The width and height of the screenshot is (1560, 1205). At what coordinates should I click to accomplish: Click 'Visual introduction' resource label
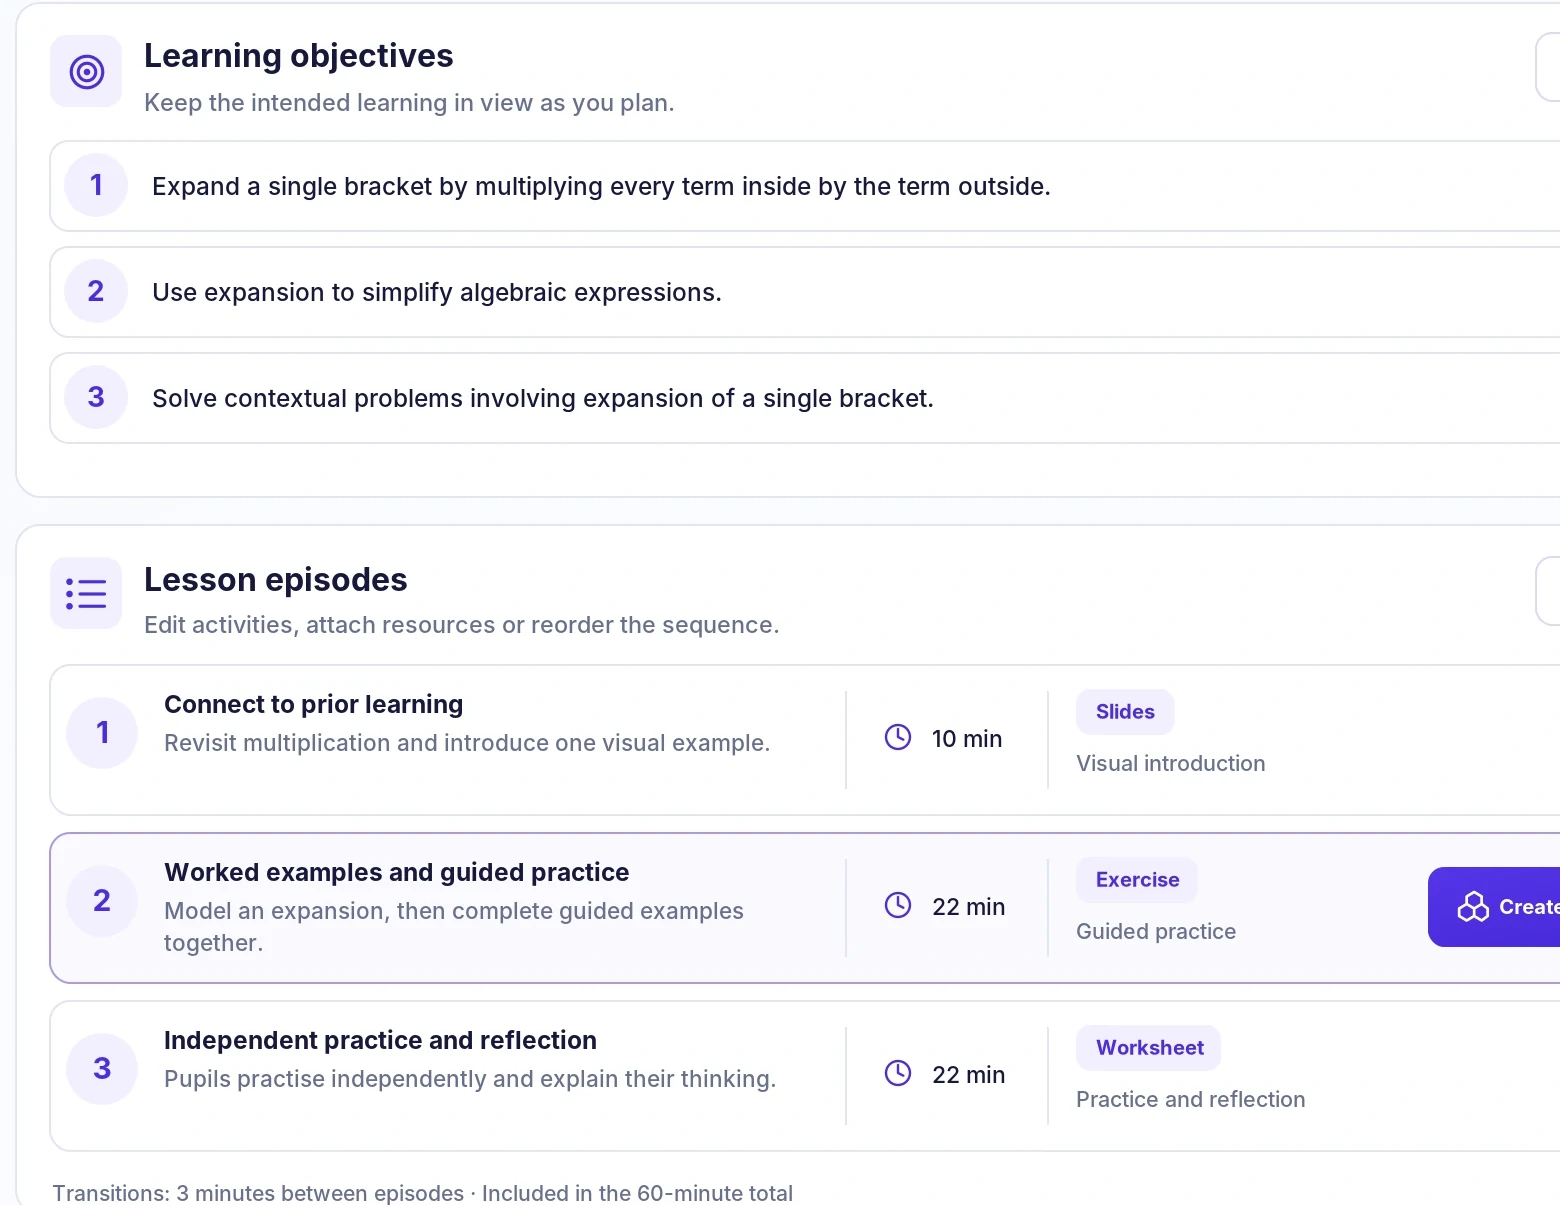click(x=1170, y=764)
